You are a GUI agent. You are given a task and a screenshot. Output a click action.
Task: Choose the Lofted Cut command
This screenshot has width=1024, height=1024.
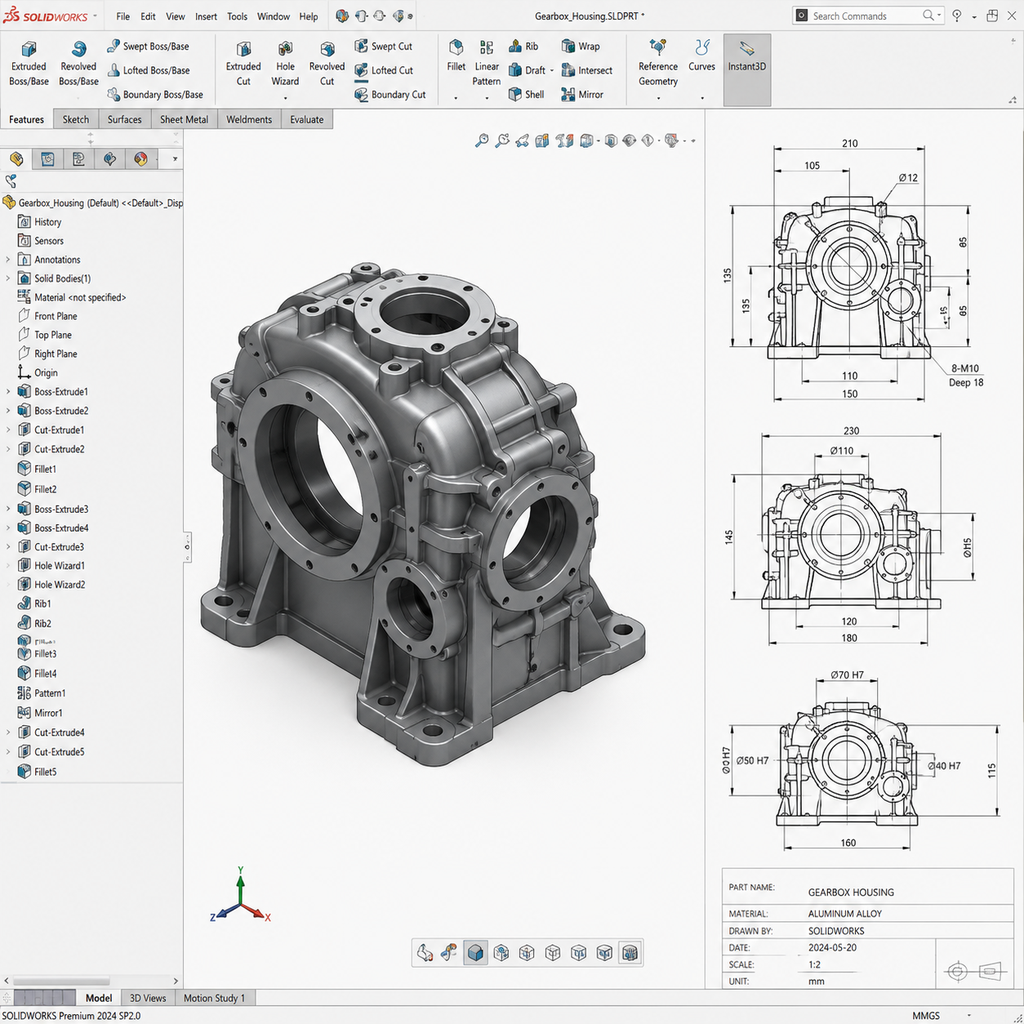click(x=383, y=70)
